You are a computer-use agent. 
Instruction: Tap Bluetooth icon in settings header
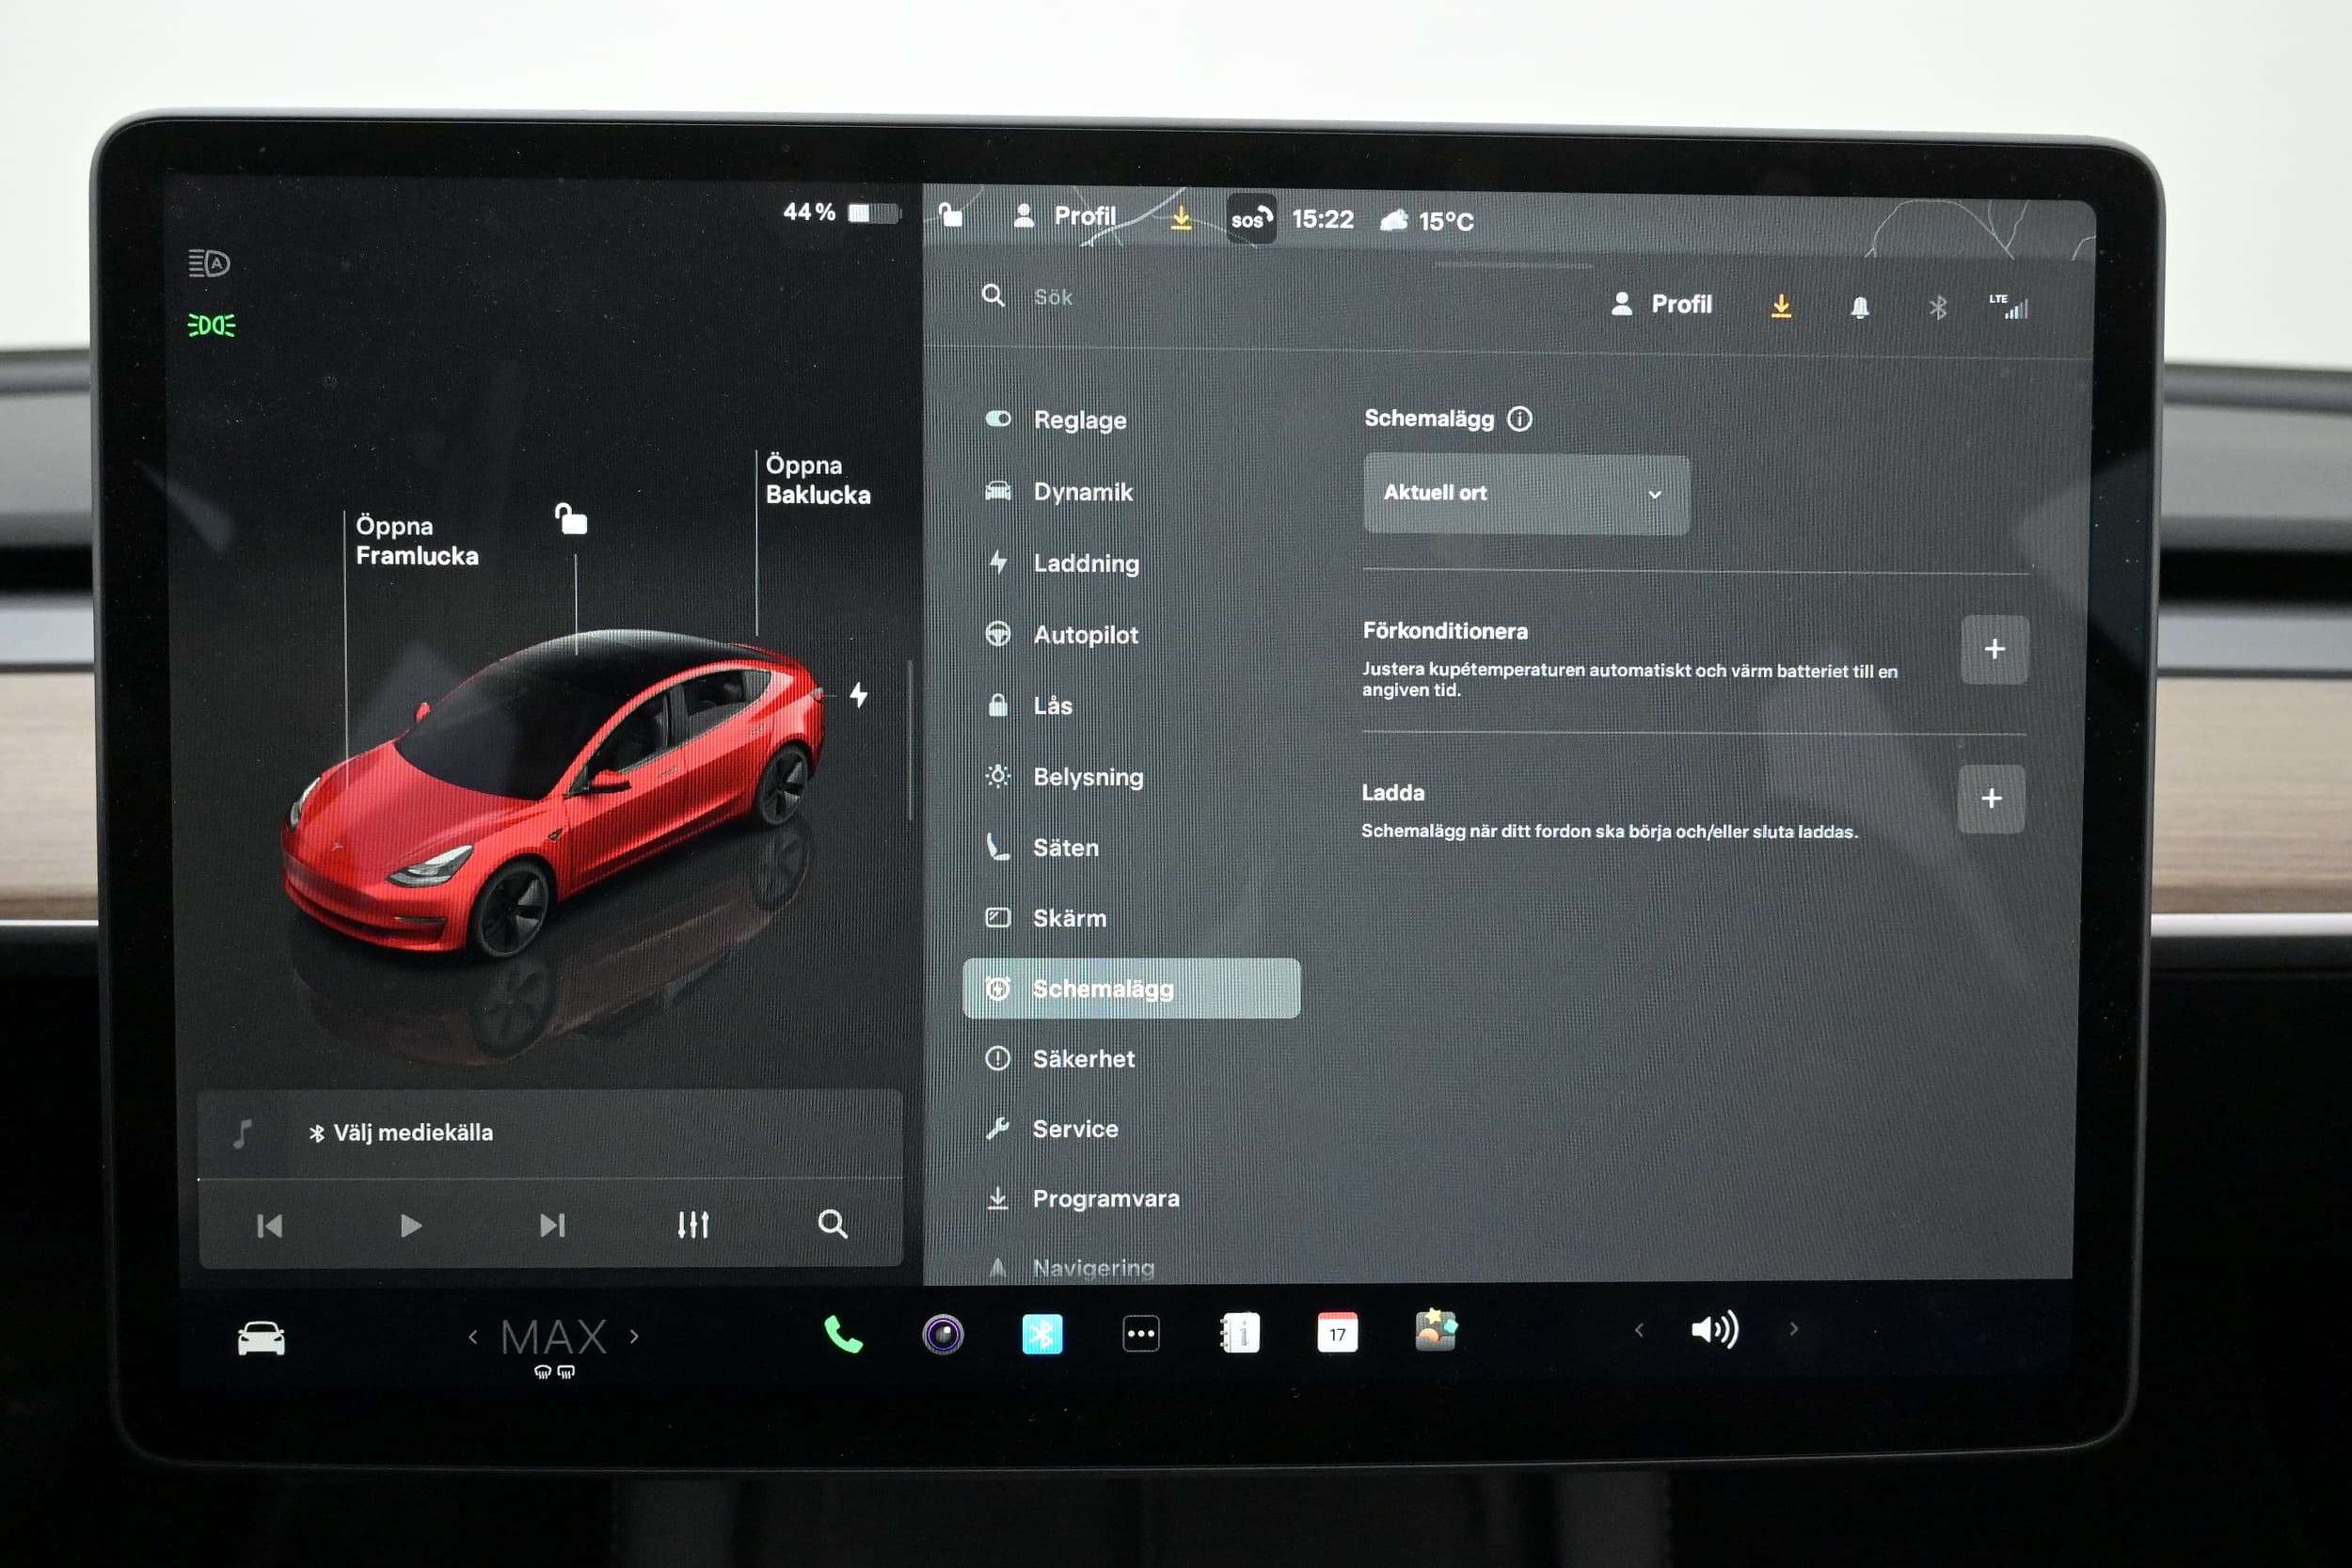pyautogui.click(x=1937, y=307)
